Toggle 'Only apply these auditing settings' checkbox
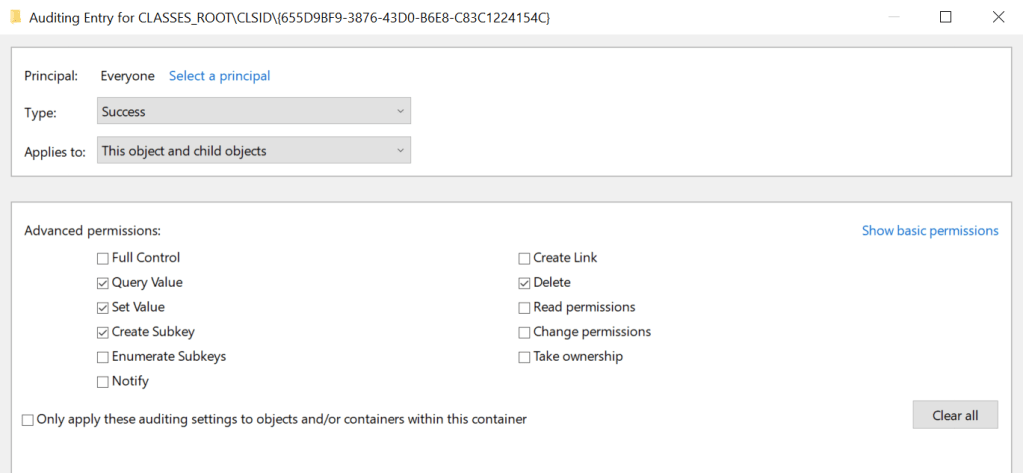 tap(28, 420)
